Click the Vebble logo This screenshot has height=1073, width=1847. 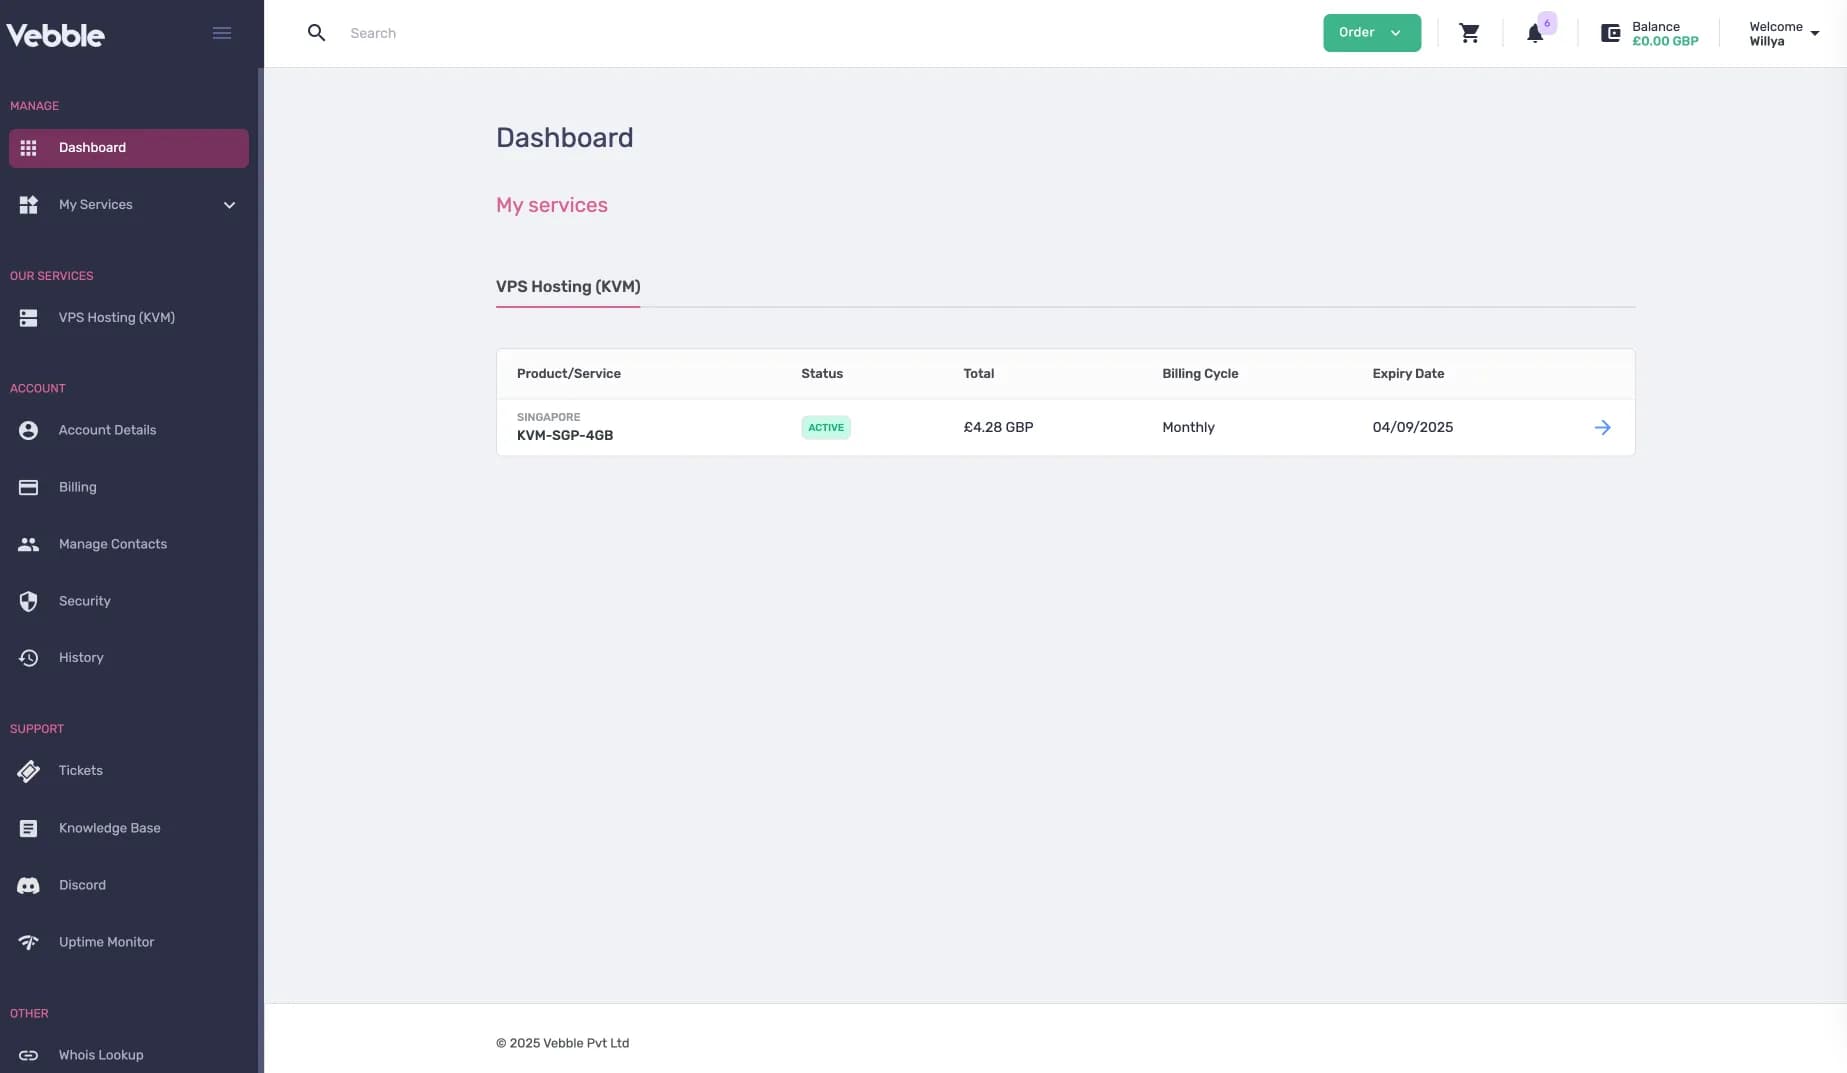56,35
